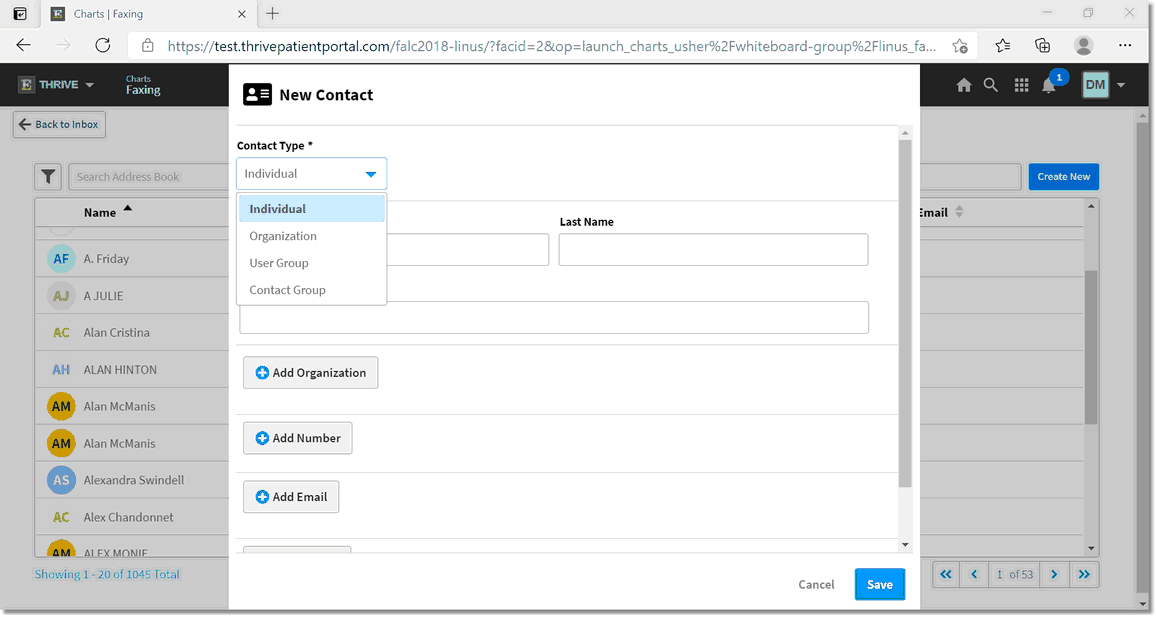Viewport: 1156px width, 617px height.
Task: Select Individual in contact type list
Action: pos(311,209)
